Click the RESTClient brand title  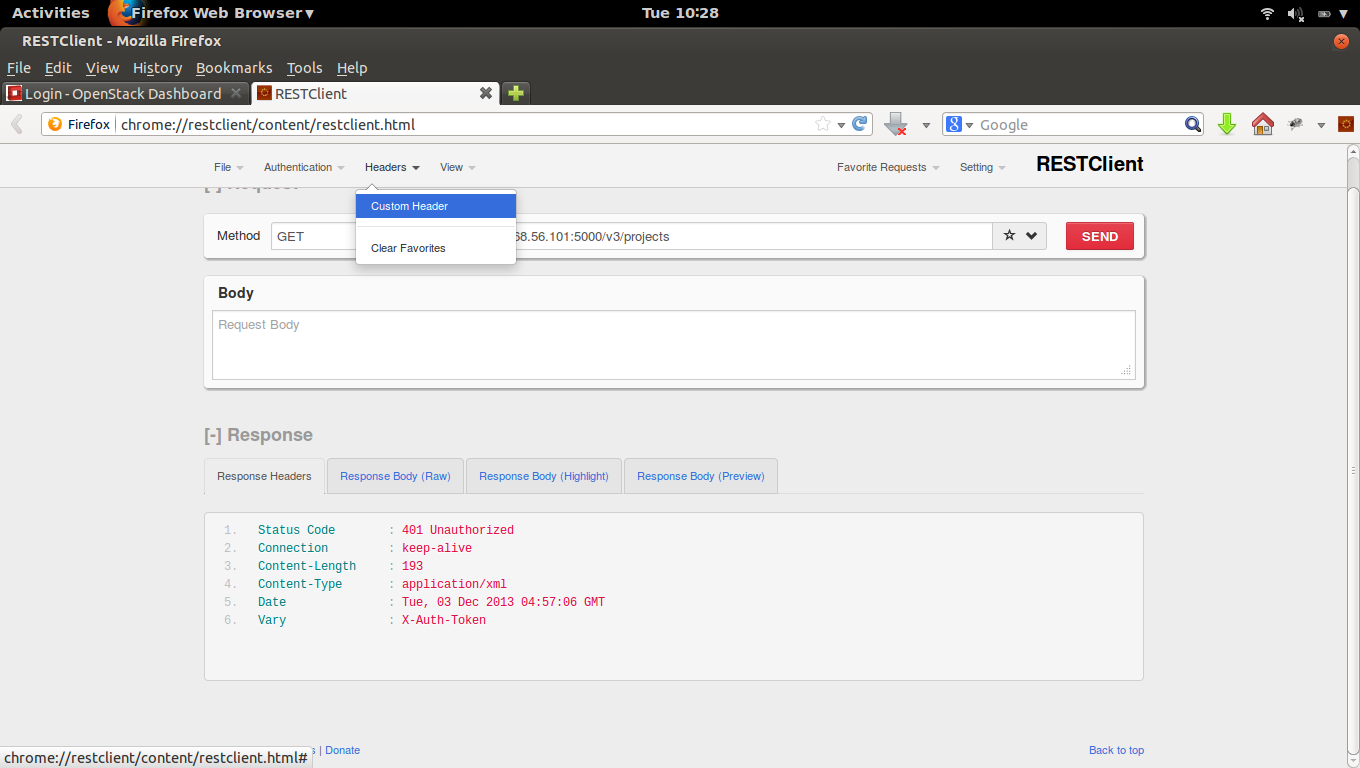click(x=1090, y=165)
